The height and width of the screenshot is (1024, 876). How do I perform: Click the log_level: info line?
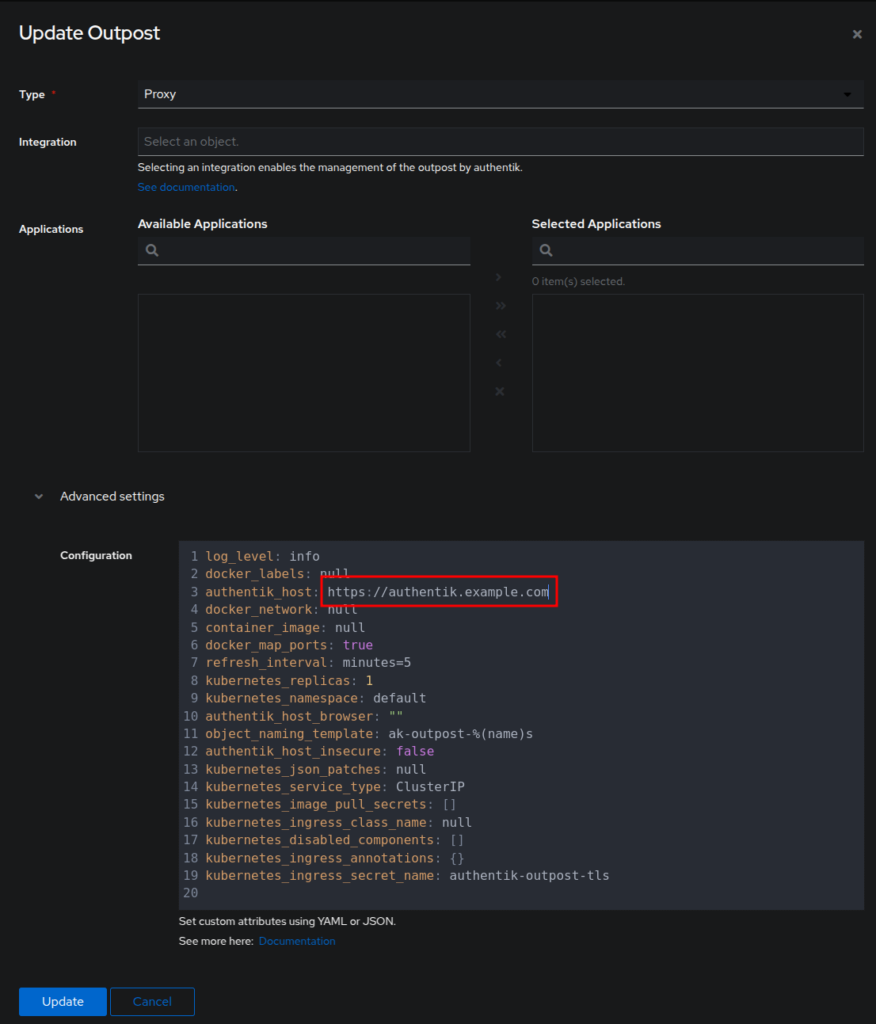(263, 556)
